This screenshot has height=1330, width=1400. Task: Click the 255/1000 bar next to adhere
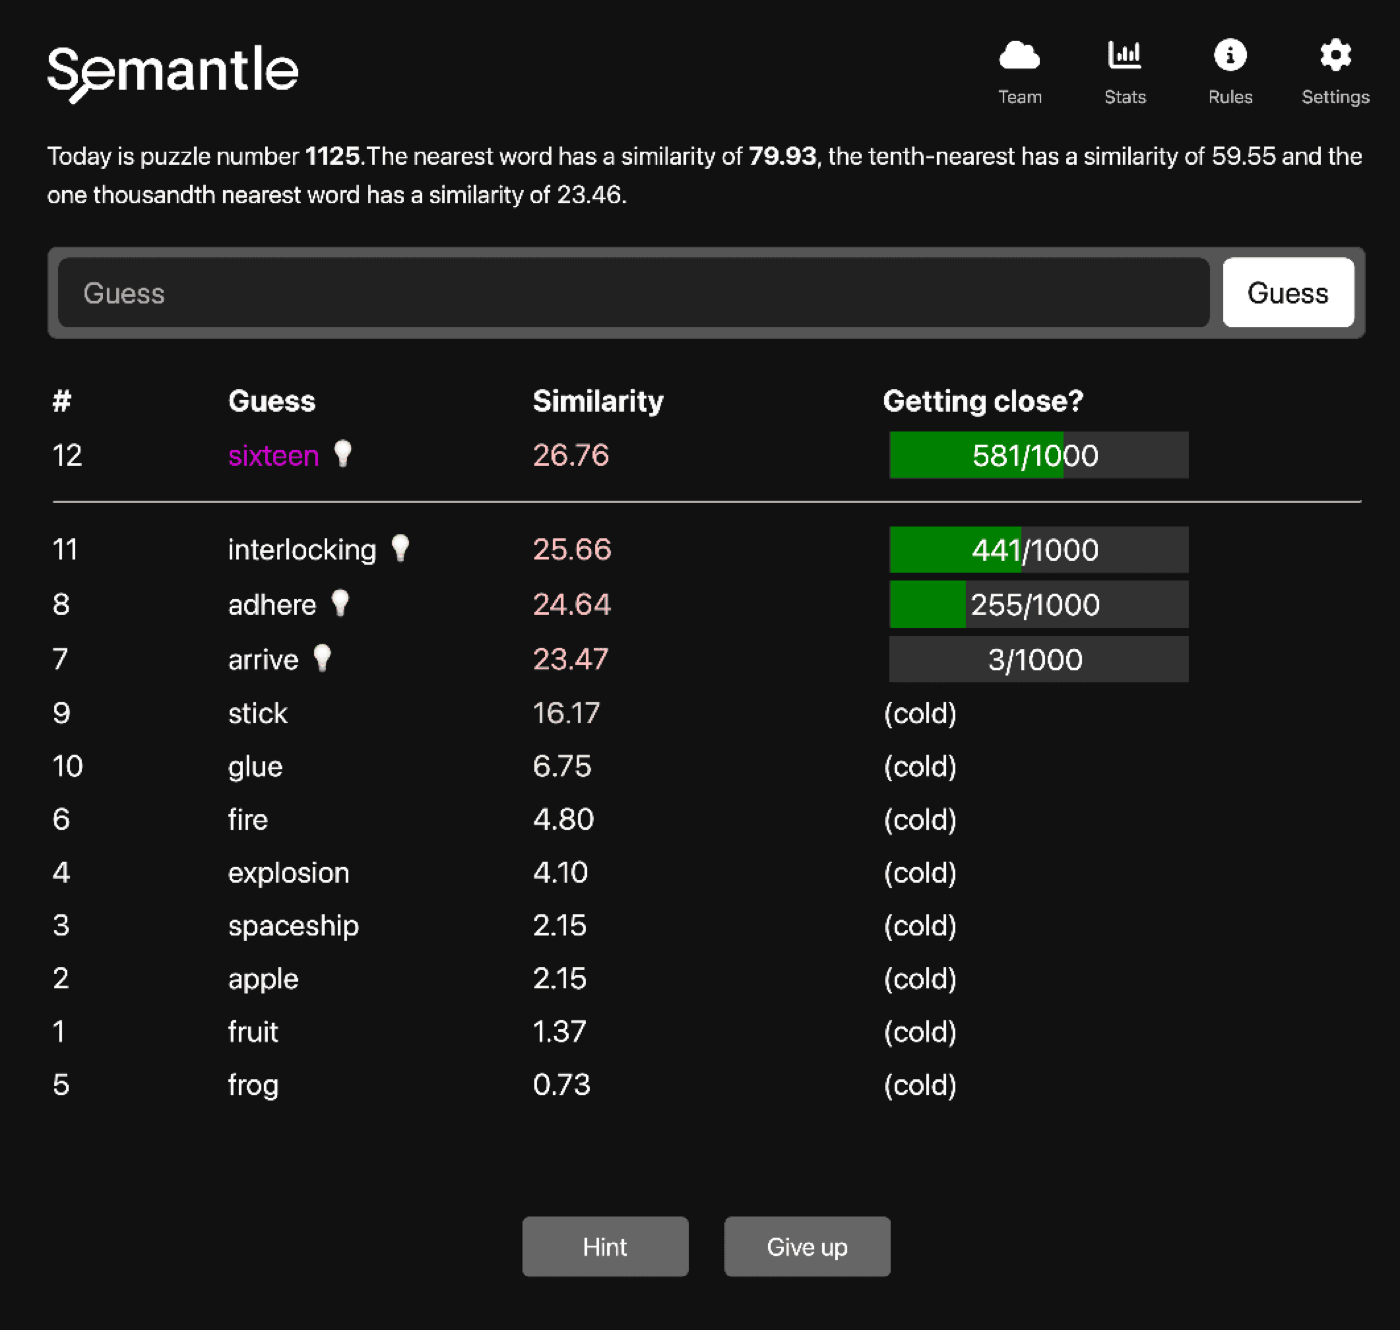(x=1037, y=604)
